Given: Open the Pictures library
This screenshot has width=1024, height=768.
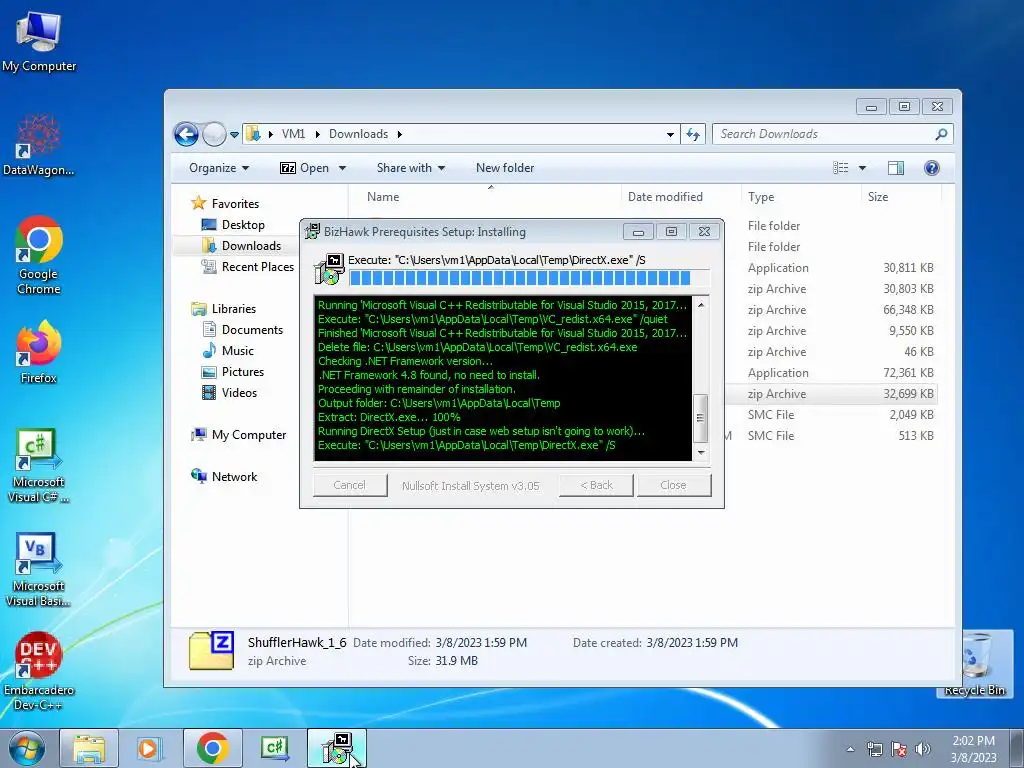Looking at the screenshot, I should coord(242,372).
